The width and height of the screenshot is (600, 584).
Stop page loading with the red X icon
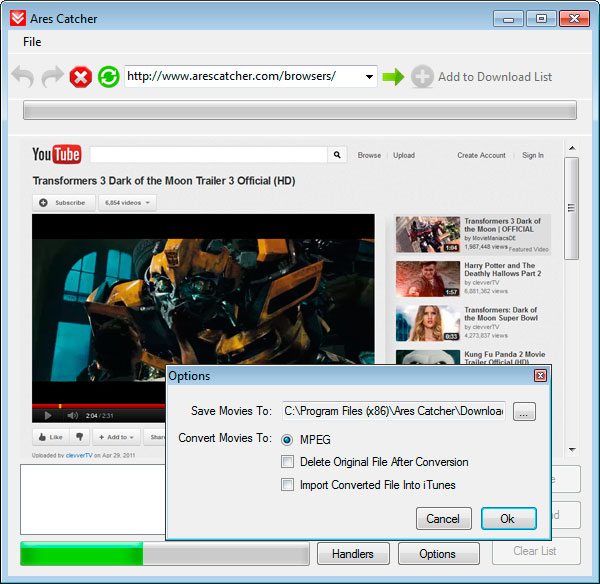pyautogui.click(x=81, y=77)
